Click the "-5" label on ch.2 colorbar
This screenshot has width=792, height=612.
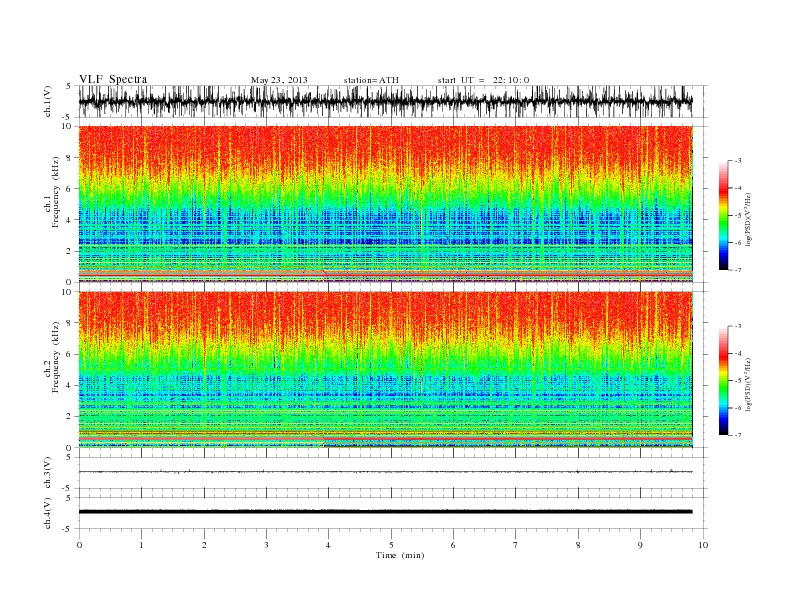738,381
